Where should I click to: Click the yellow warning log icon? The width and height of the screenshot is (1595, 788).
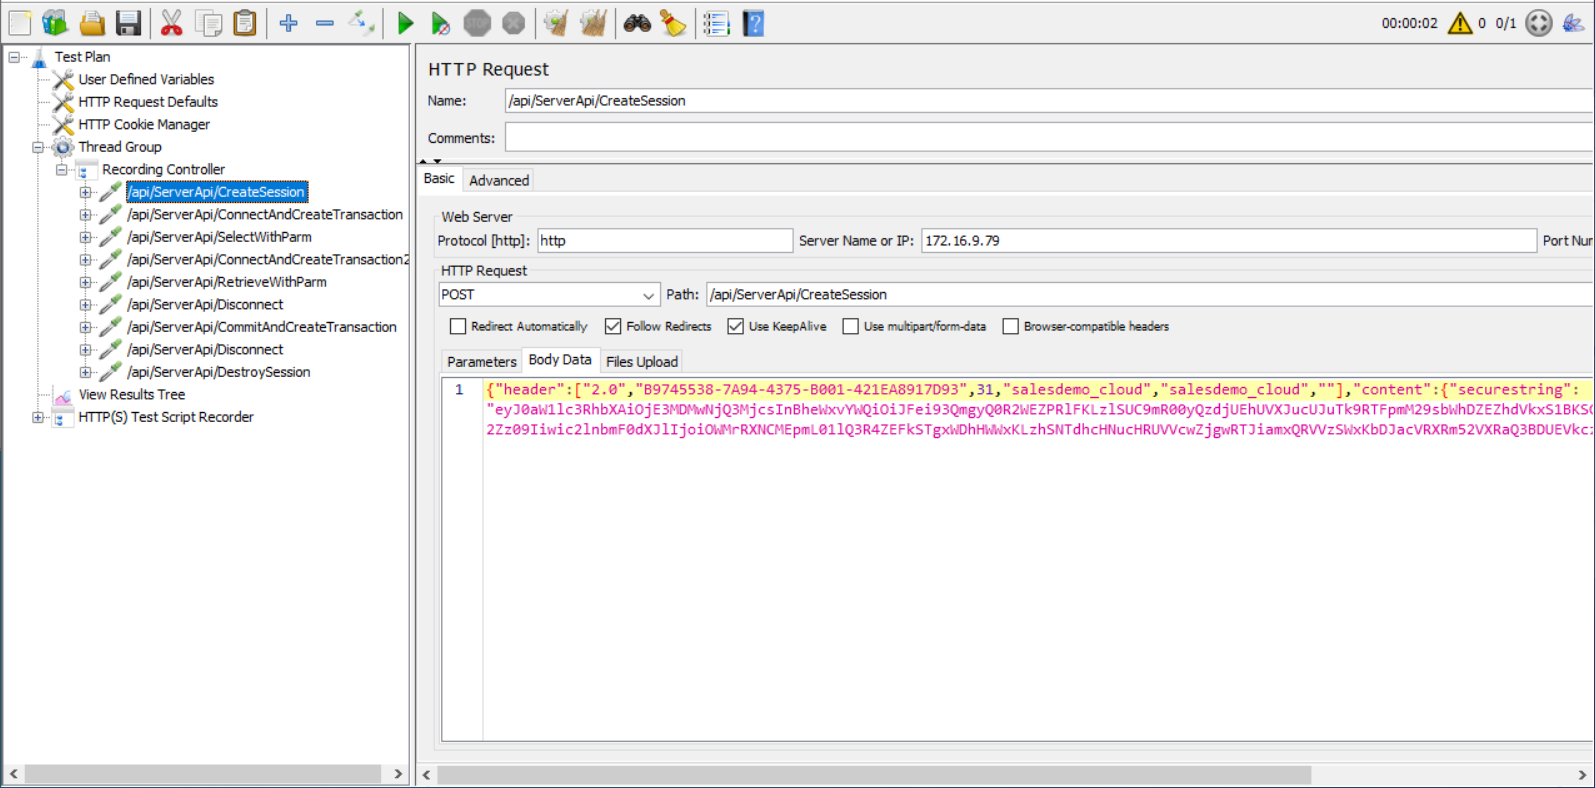tap(1459, 23)
